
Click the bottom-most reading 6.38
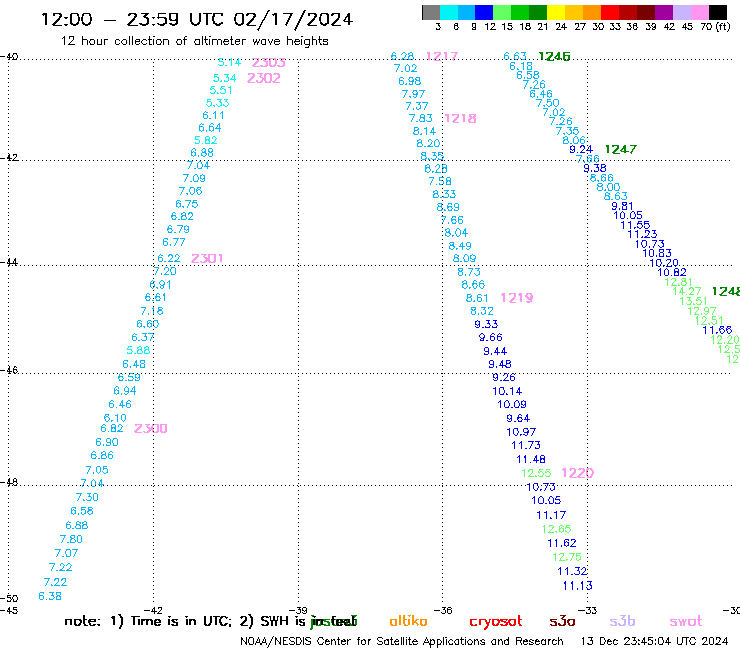coord(50,596)
